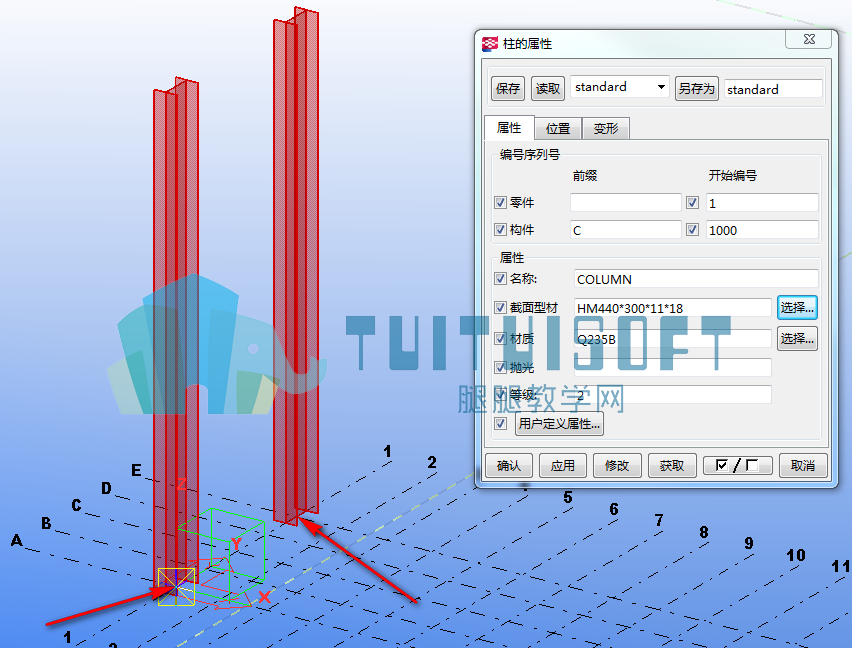Image resolution: width=852 pixels, height=648 pixels.
Task: Click the yellow snap point at column base
Action: pyautogui.click(x=176, y=587)
